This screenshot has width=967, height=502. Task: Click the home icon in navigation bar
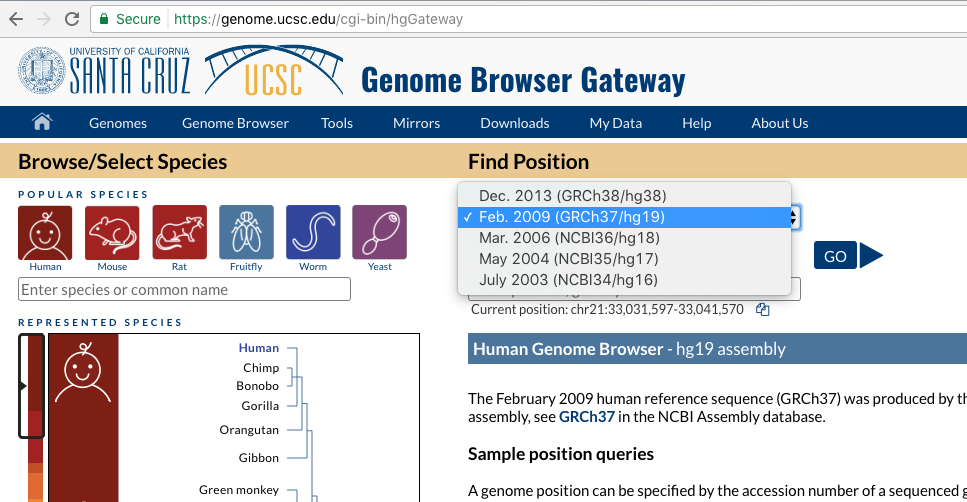click(42, 122)
